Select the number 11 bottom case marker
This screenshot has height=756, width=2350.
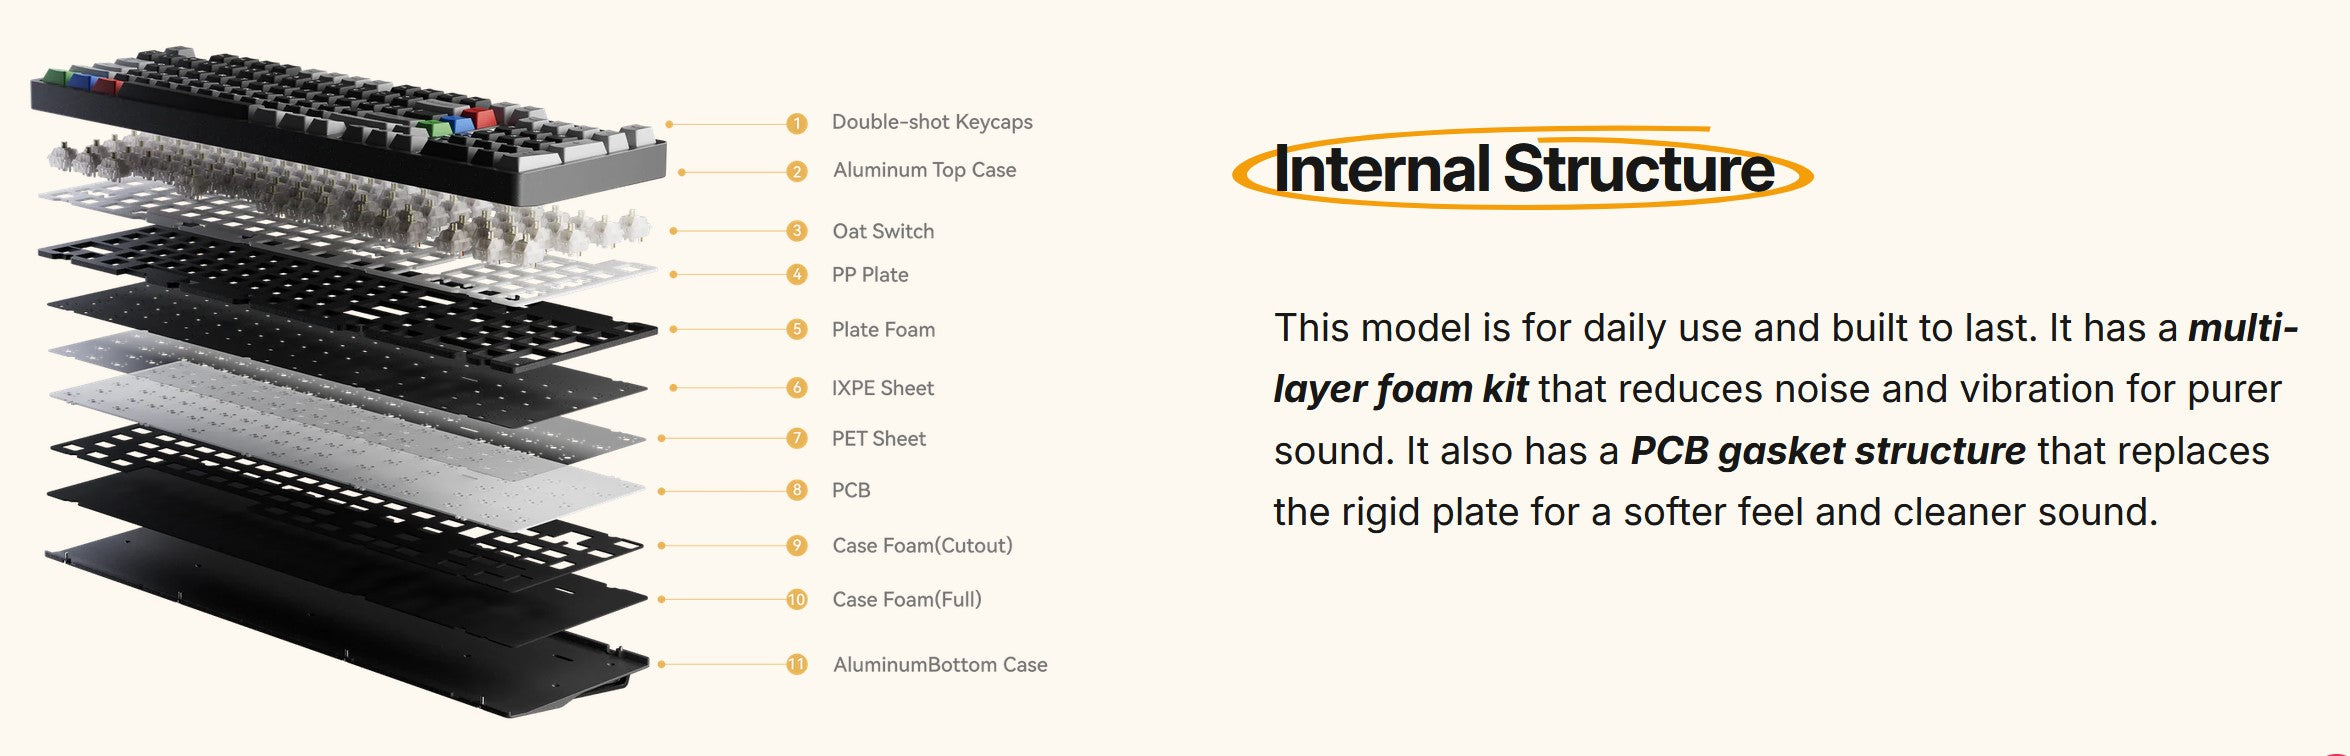click(x=796, y=664)
